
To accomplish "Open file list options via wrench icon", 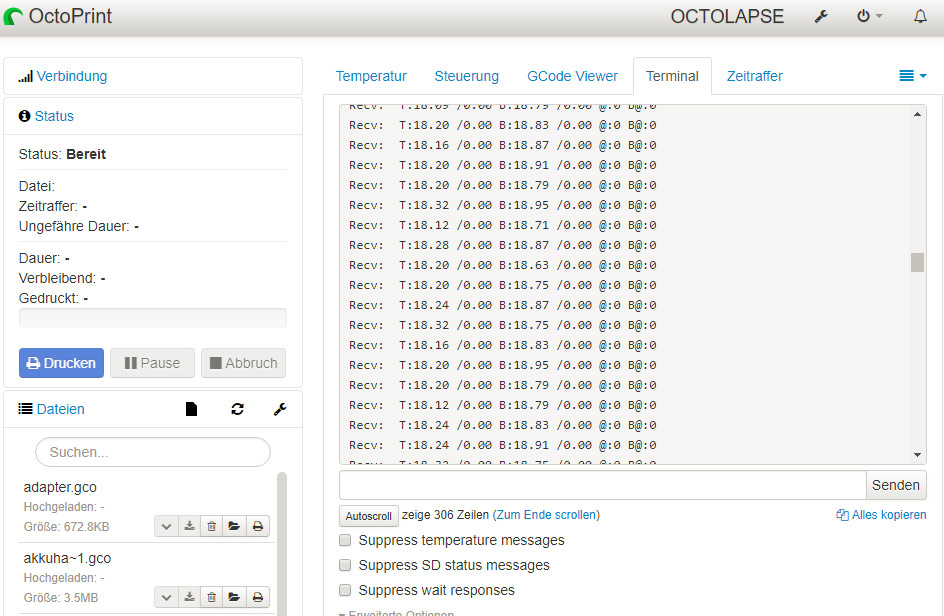I will coord(280,409).
